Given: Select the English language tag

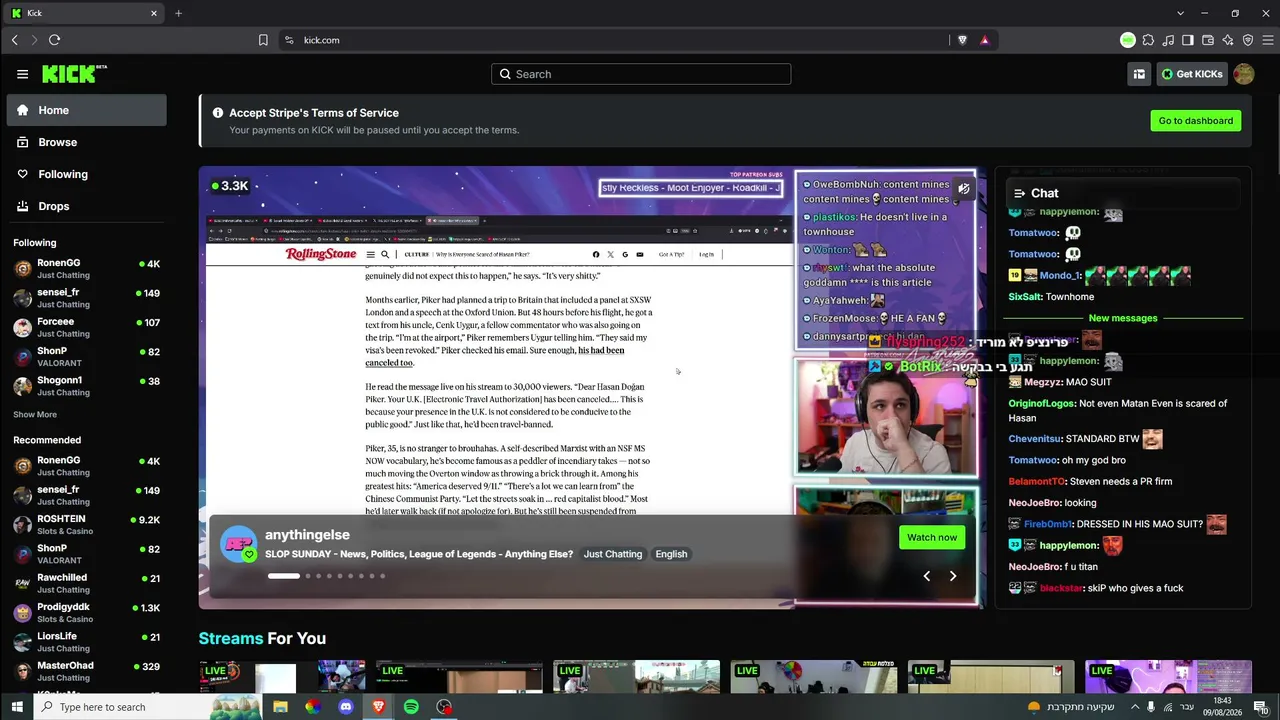Looking at the screenshot, I should click(x=671, y=554).
